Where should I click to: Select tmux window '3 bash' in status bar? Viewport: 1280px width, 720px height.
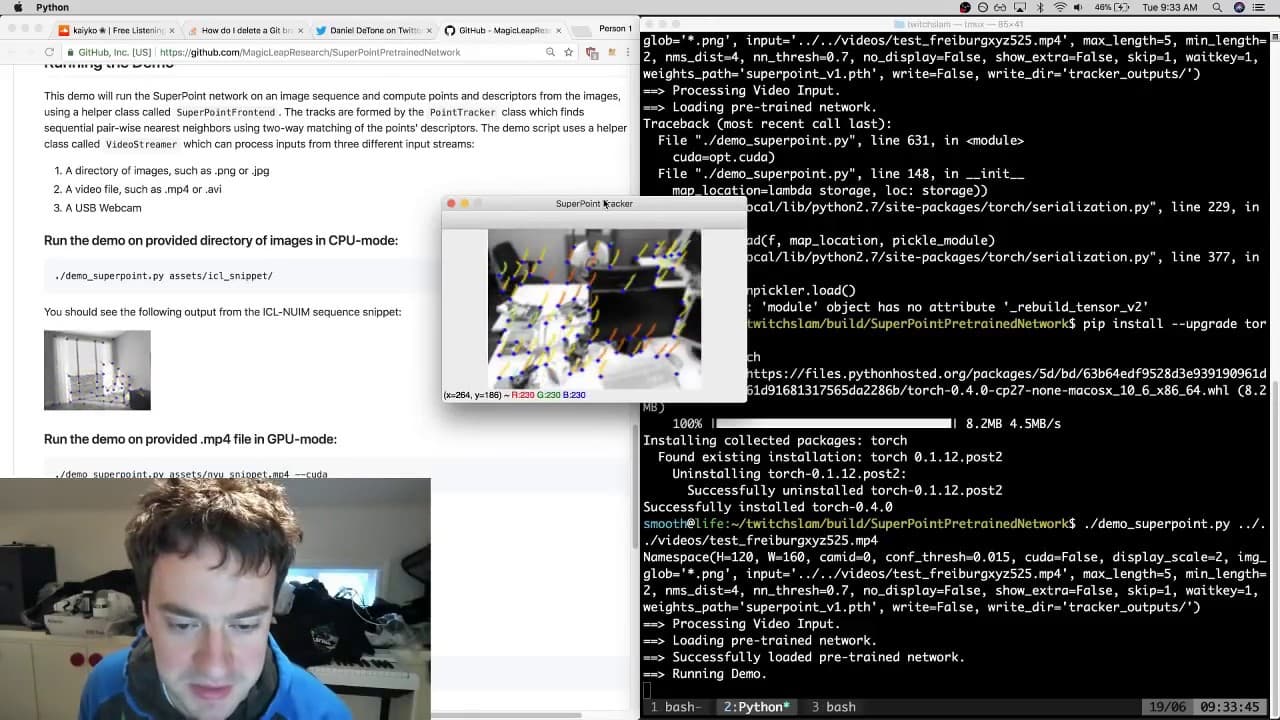(x=833, y=707)
